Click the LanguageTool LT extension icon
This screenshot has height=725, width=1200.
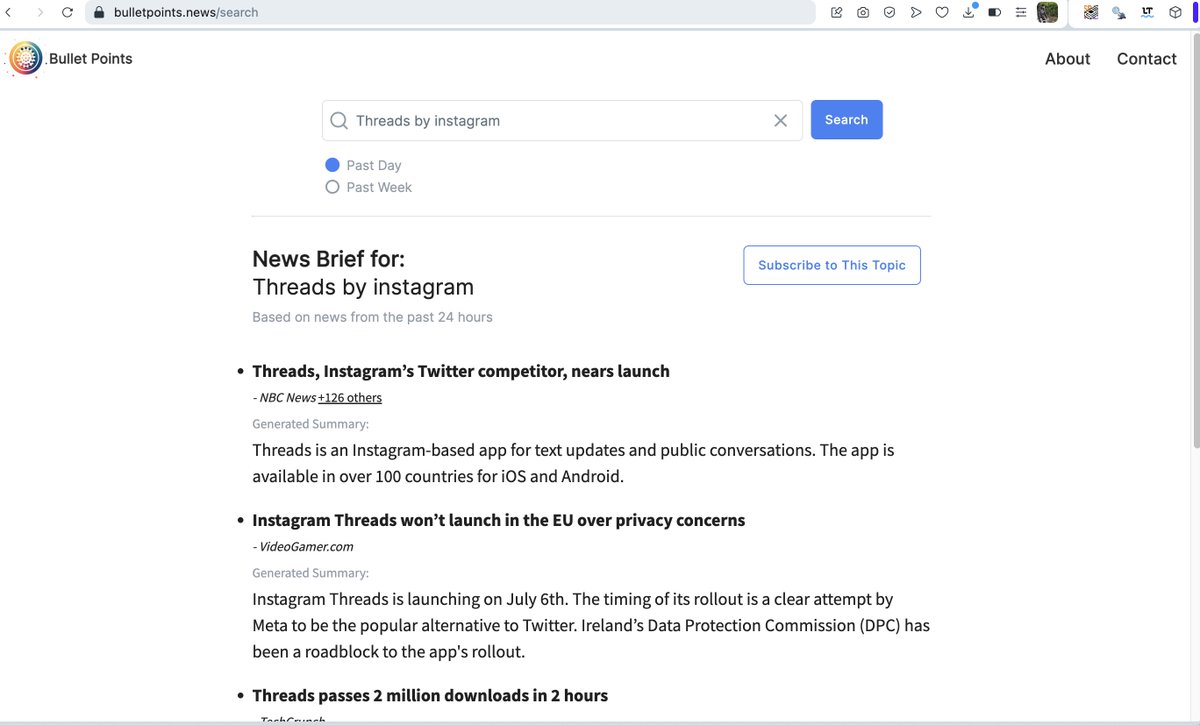click(x=1147, y=12)
